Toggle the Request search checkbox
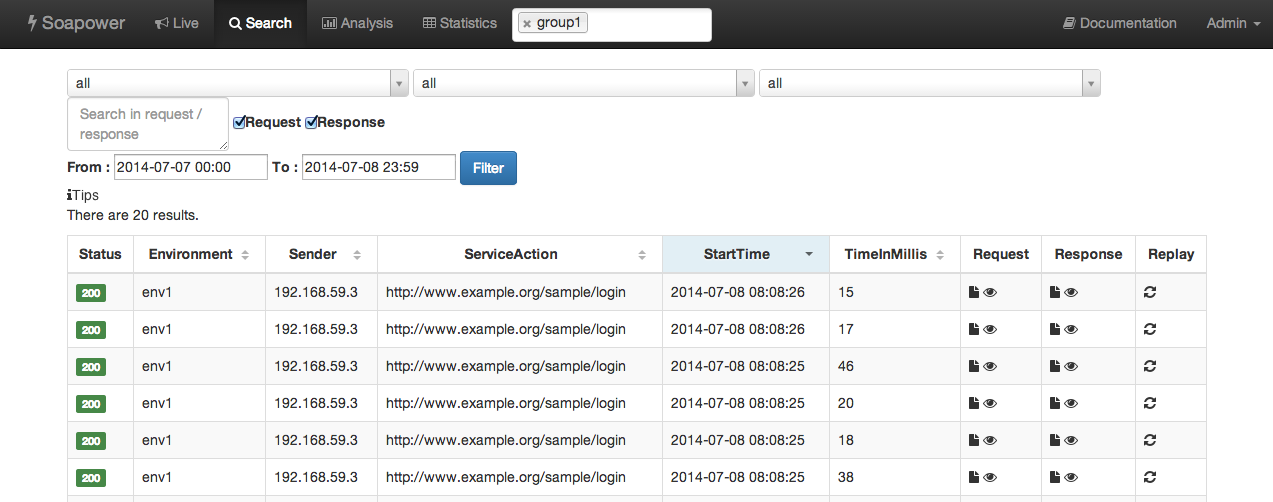This screenshot has width=1273, height=502. pos(239,122)
